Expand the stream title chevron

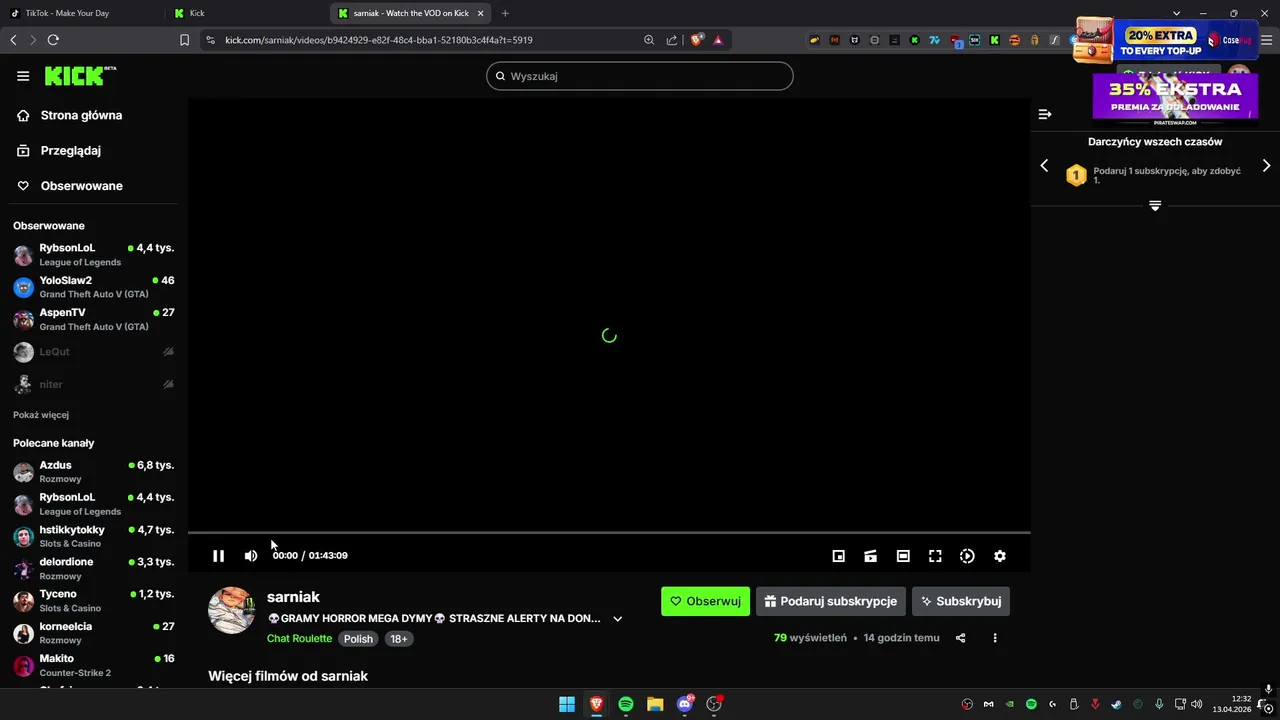pos(617,619)
